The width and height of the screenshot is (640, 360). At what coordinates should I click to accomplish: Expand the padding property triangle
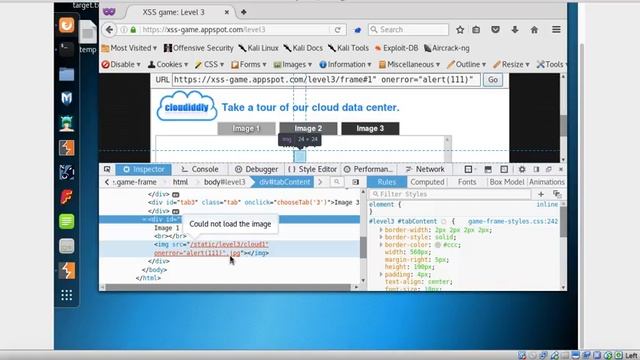click(x=381, y=274)
